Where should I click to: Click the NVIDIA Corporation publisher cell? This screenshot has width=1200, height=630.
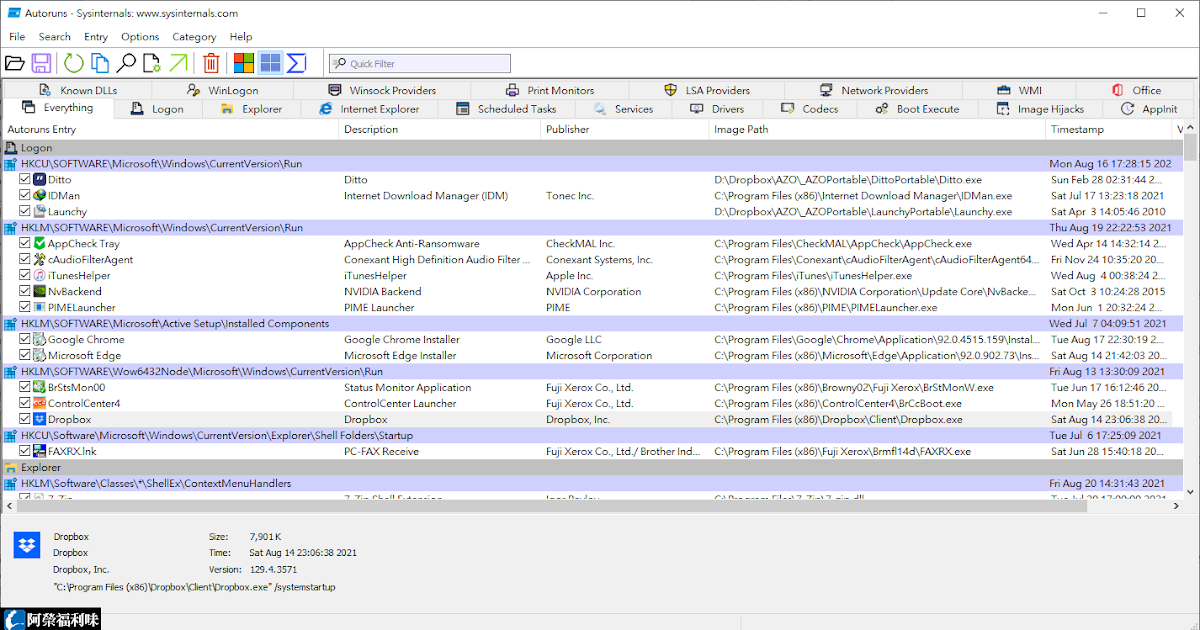593,291
